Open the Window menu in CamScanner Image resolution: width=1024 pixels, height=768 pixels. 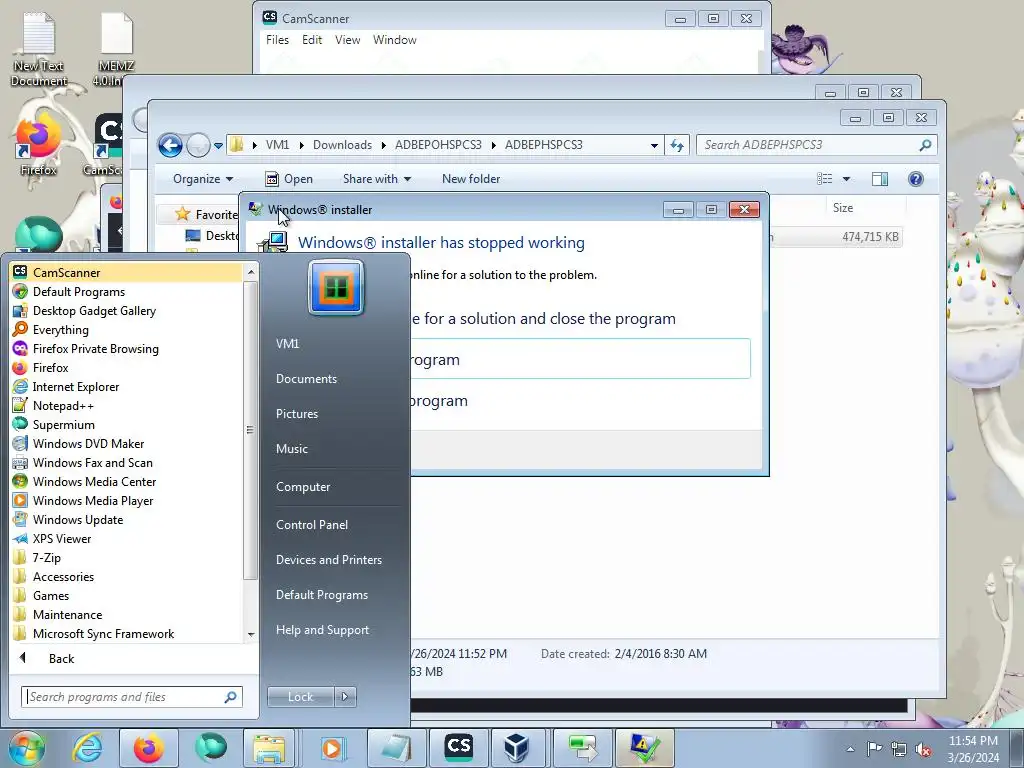(394, 40)
